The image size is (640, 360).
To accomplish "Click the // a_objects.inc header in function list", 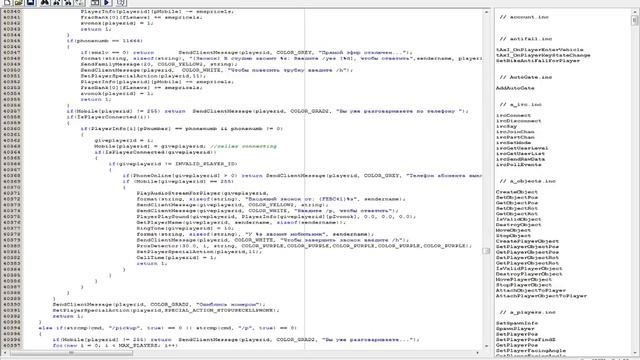I will click(x=527, y=181).
